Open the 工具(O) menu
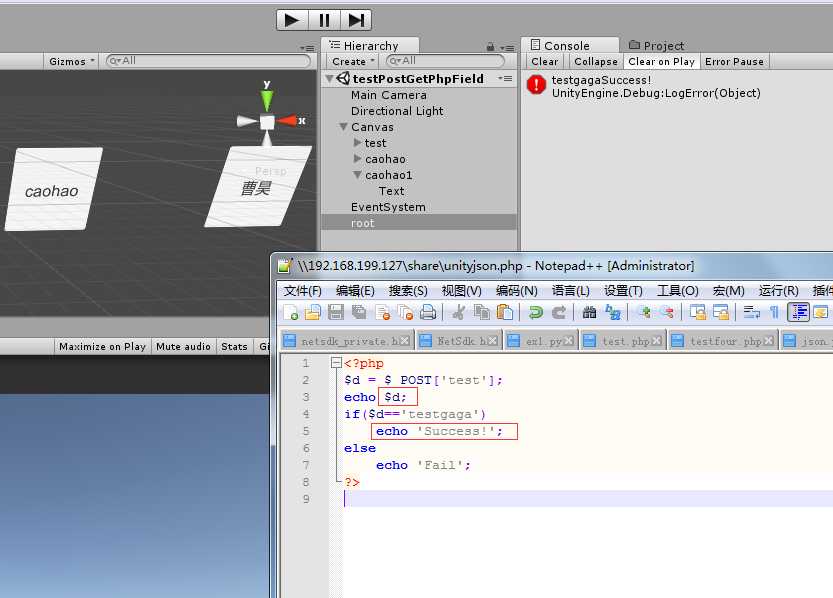833x598 pixels. point(677,291)
